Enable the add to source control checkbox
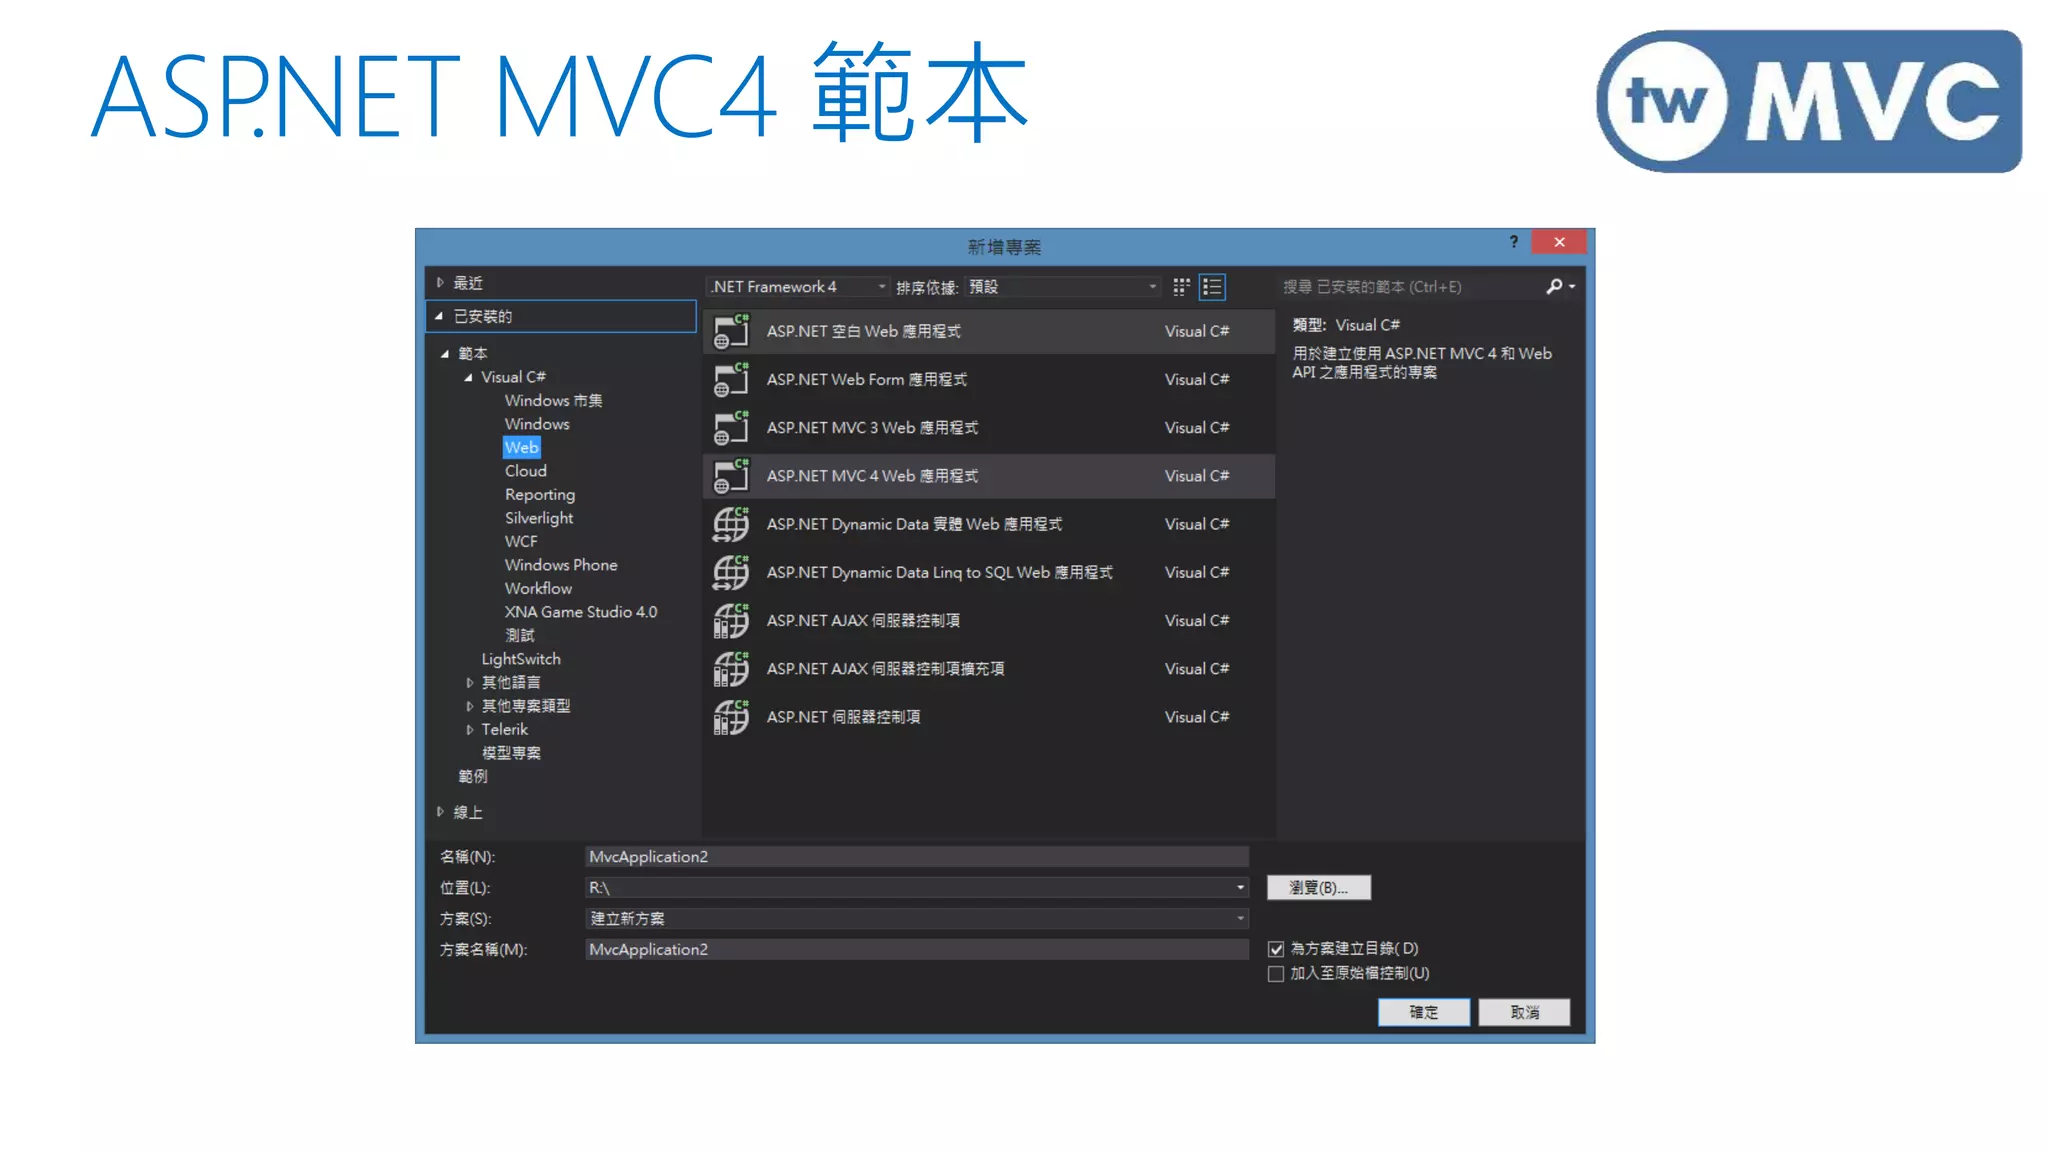The height and width of the screenshot is (1152, 2048). click(x=1276, y=974)
